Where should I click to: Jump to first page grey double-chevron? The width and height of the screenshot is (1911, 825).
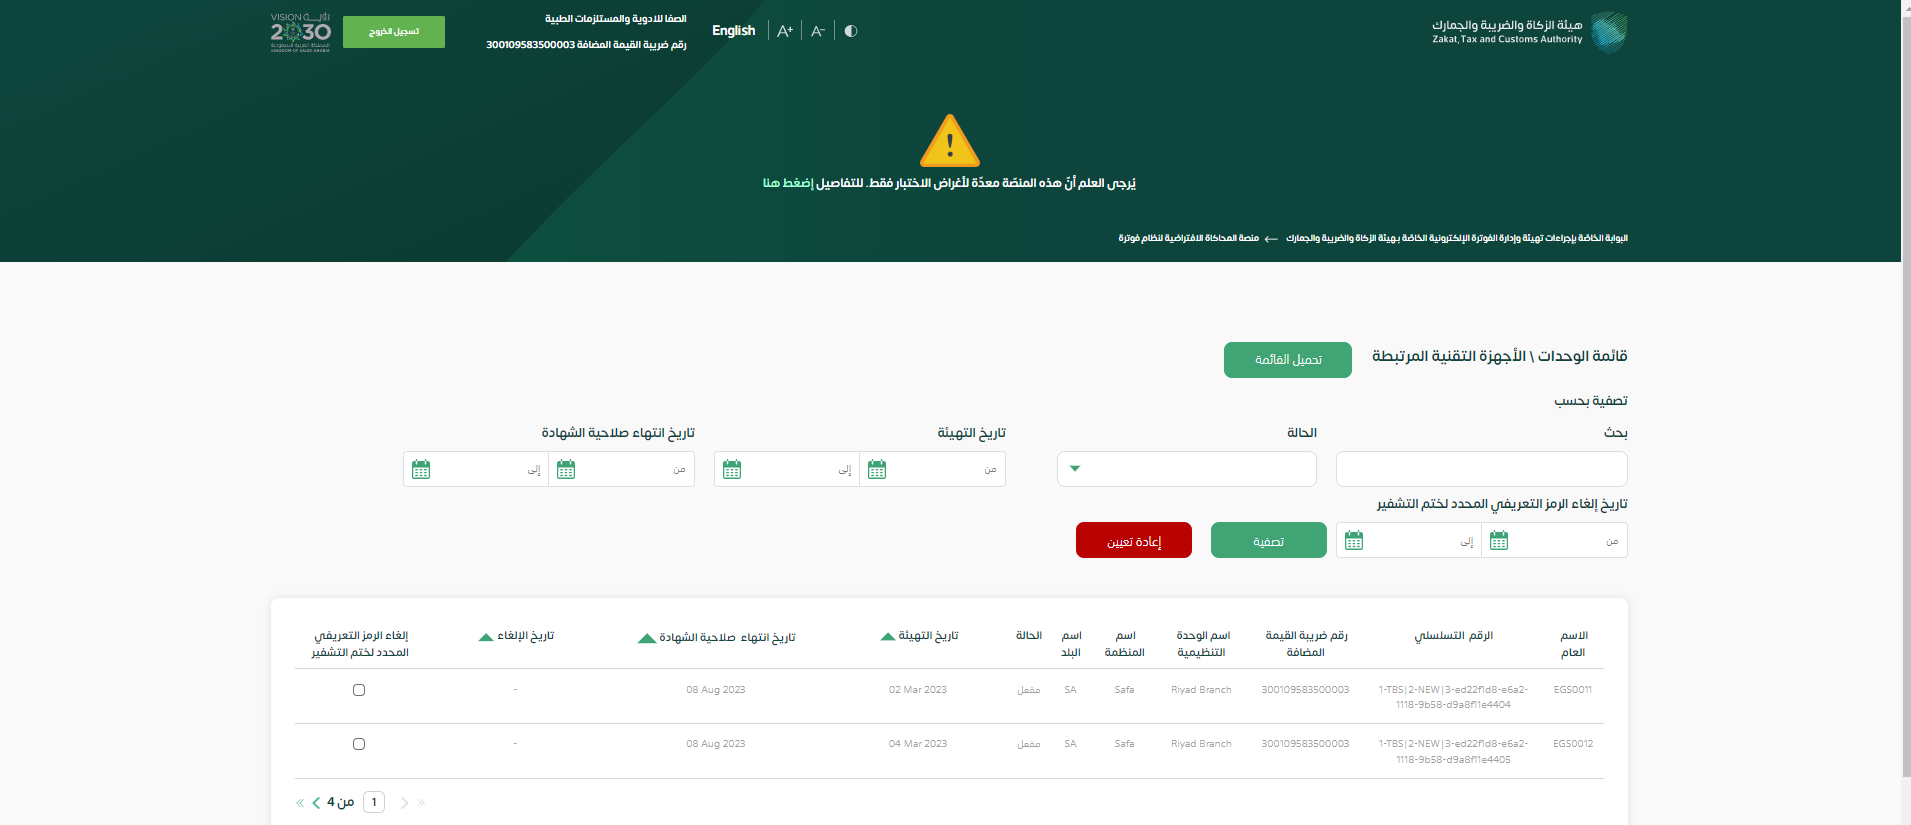(421, 803)
